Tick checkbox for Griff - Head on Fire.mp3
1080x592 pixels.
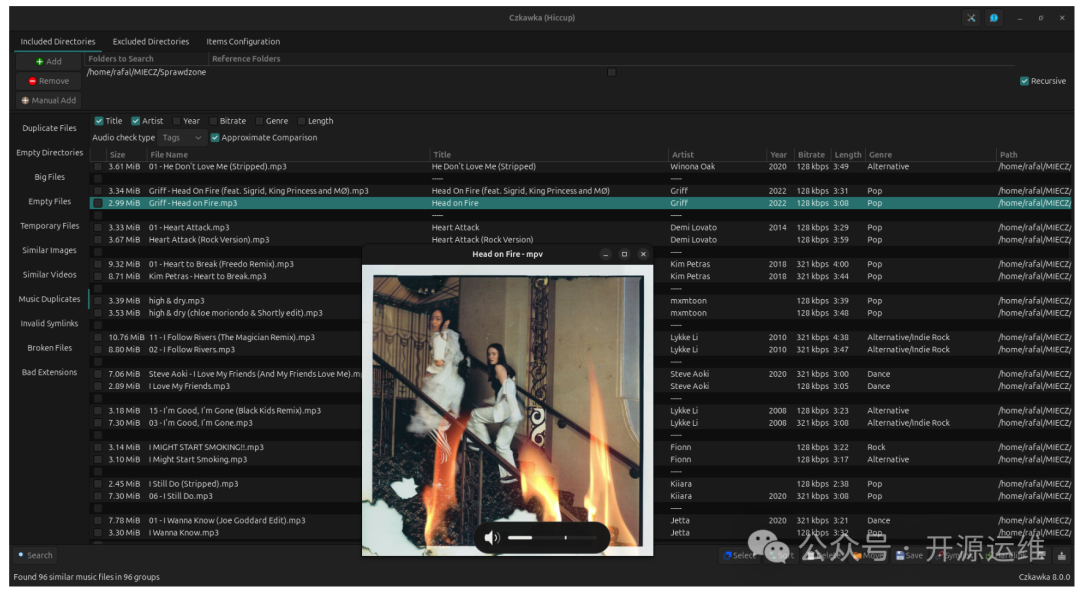coord(98,203)
